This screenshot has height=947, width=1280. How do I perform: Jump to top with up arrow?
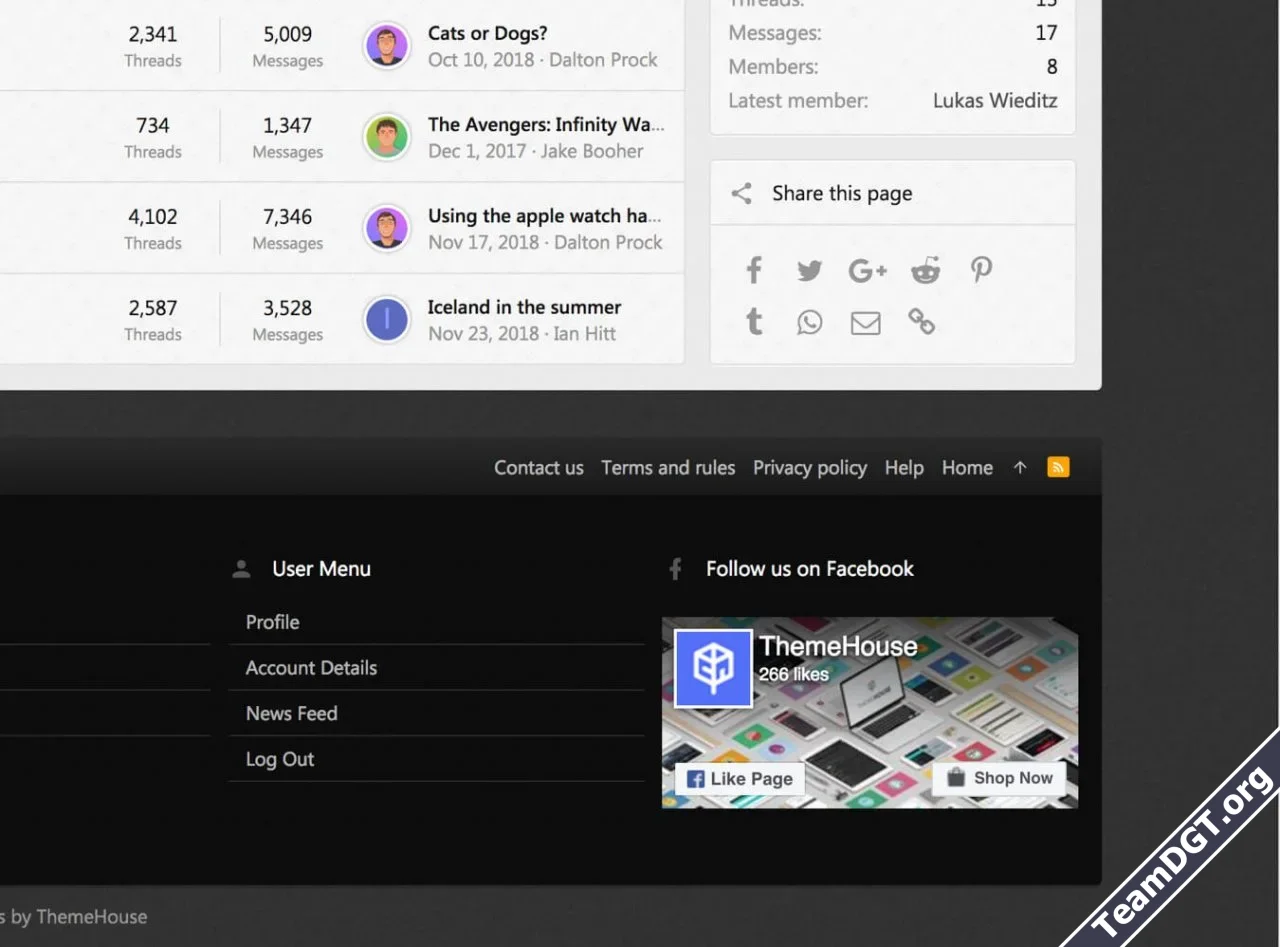[1020, 467]
